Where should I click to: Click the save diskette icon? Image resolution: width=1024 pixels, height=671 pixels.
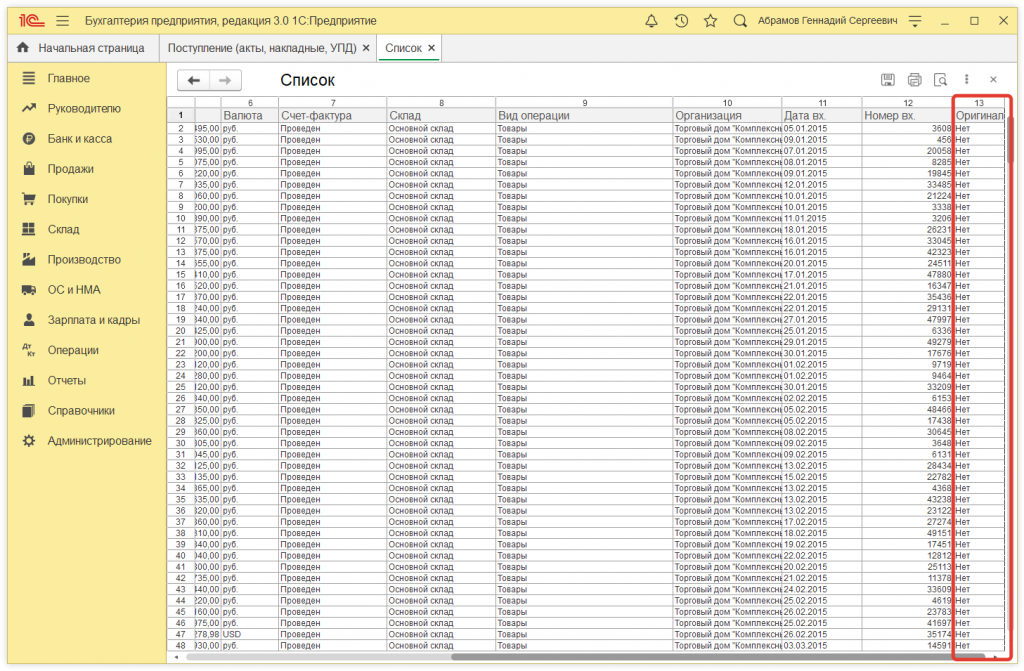(887, 80)
